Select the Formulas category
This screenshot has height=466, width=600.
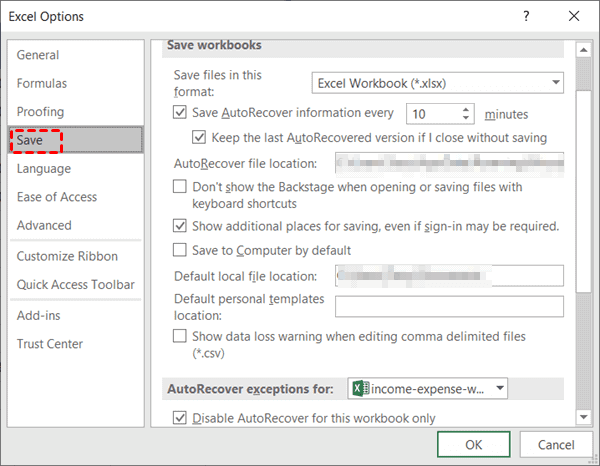coord(42,83)
